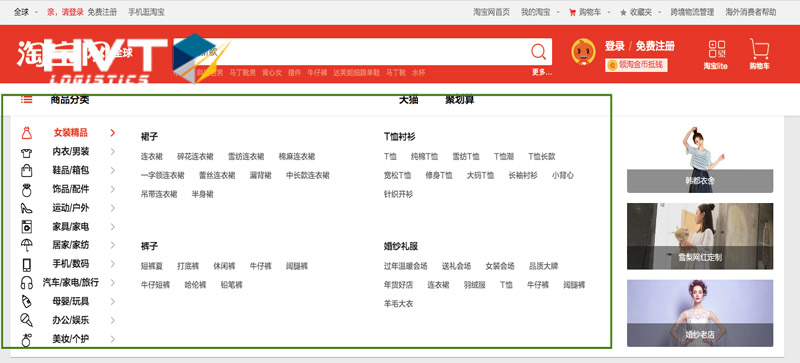
Task: Open the 聚划算 tab
Action: click(x=460, y=100)
